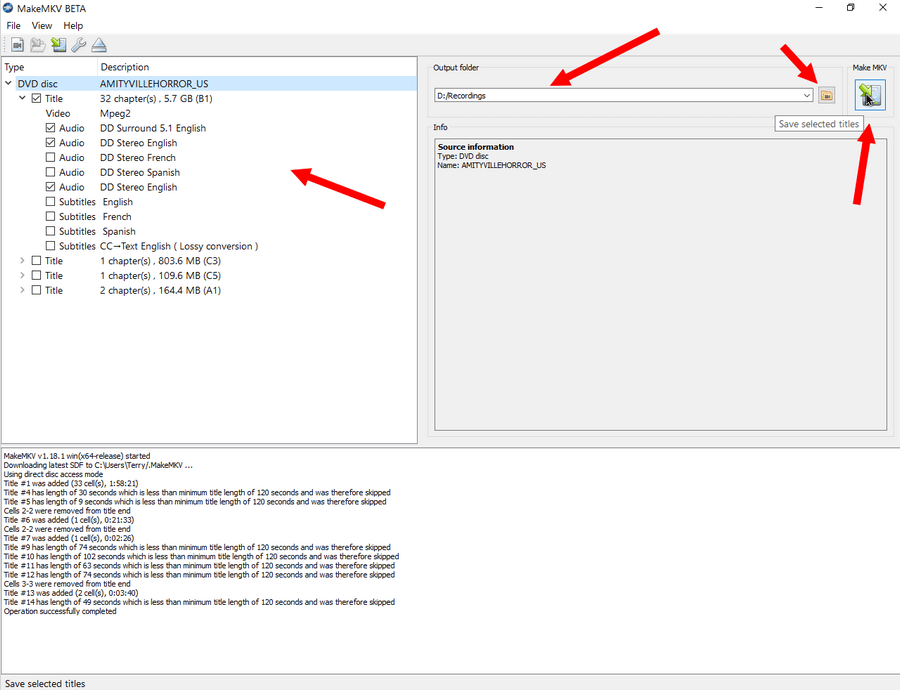The height and width of the screenshot is (690, 900).
Task: Close the MakeMKV window
Action: 883,8
